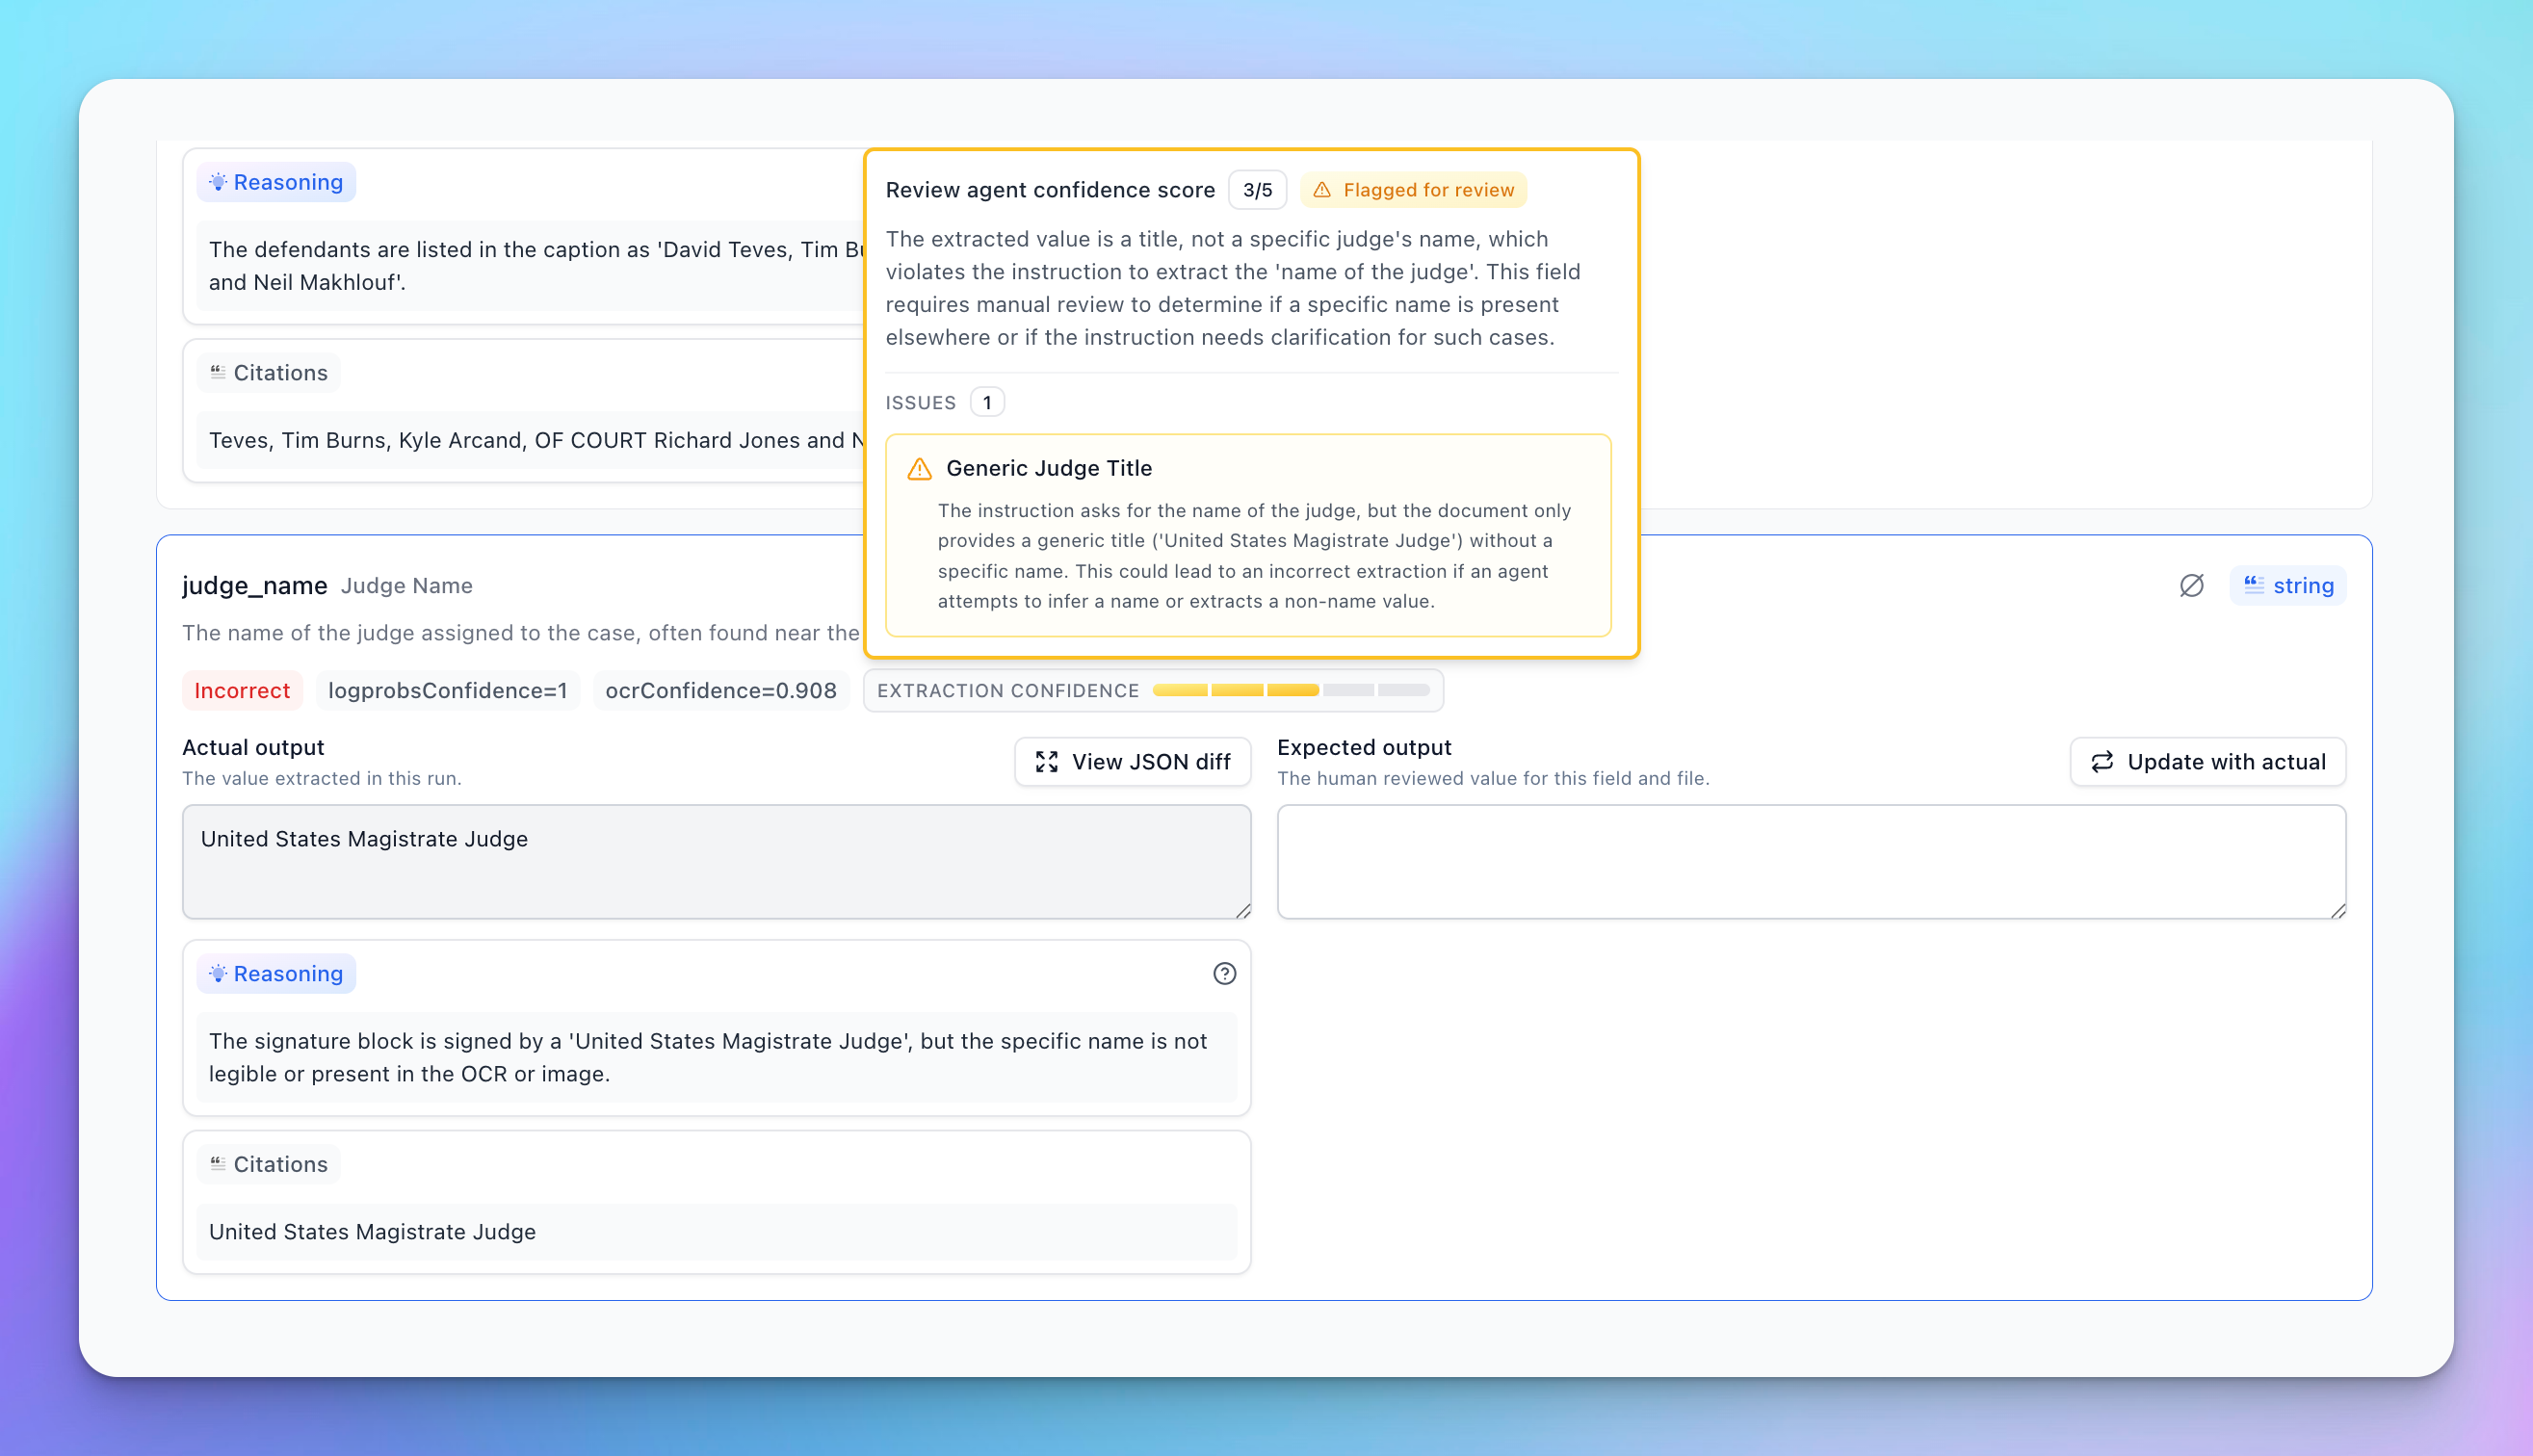Click the help question-mark icon in Reasoning
The height and width of the screenshot is (1456, 2533).
pyautogui.click(x=1224, y=973)
